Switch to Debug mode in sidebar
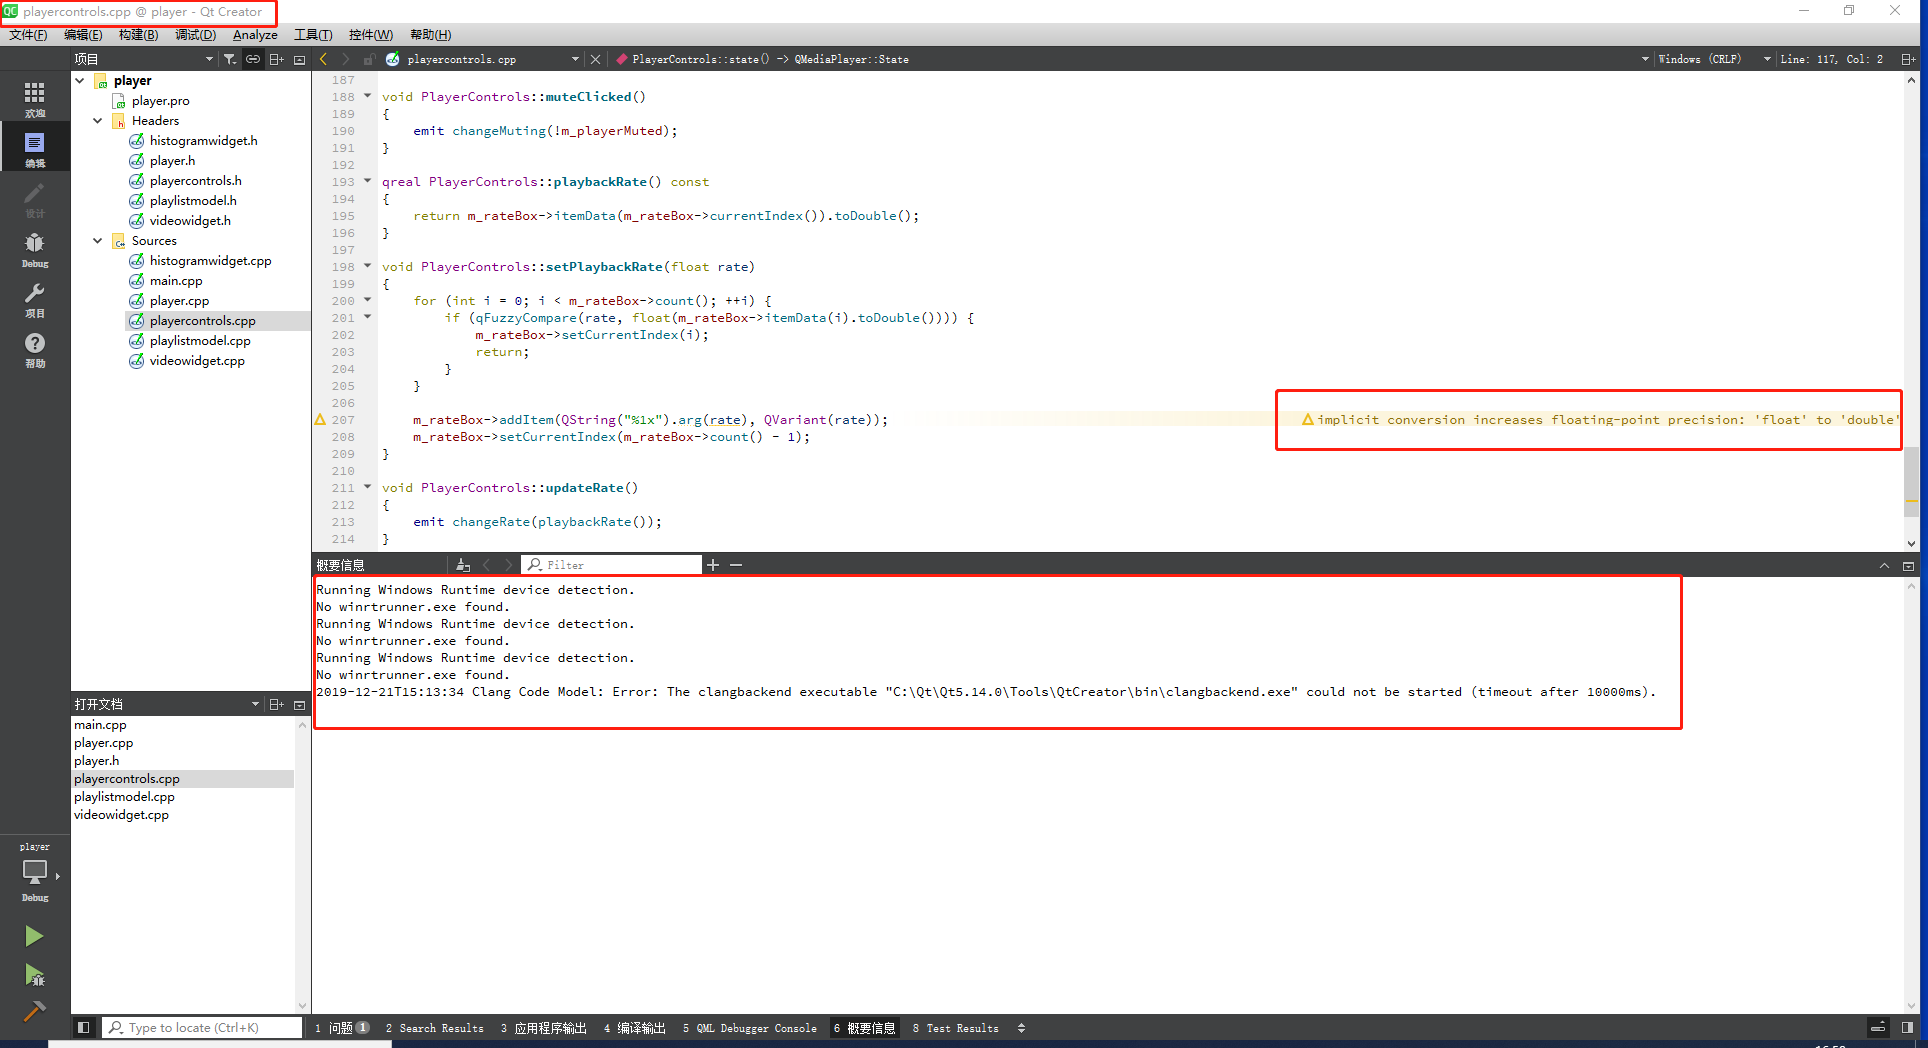 pos(34,248)
